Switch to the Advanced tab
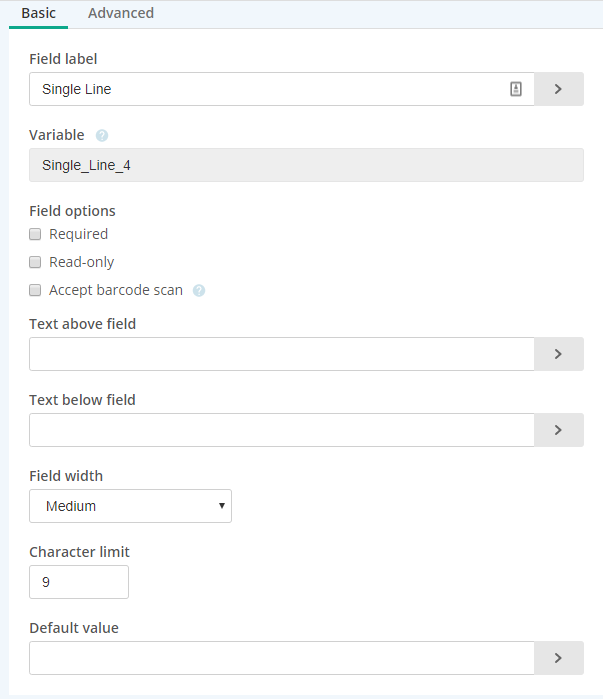 pos(121,13)
